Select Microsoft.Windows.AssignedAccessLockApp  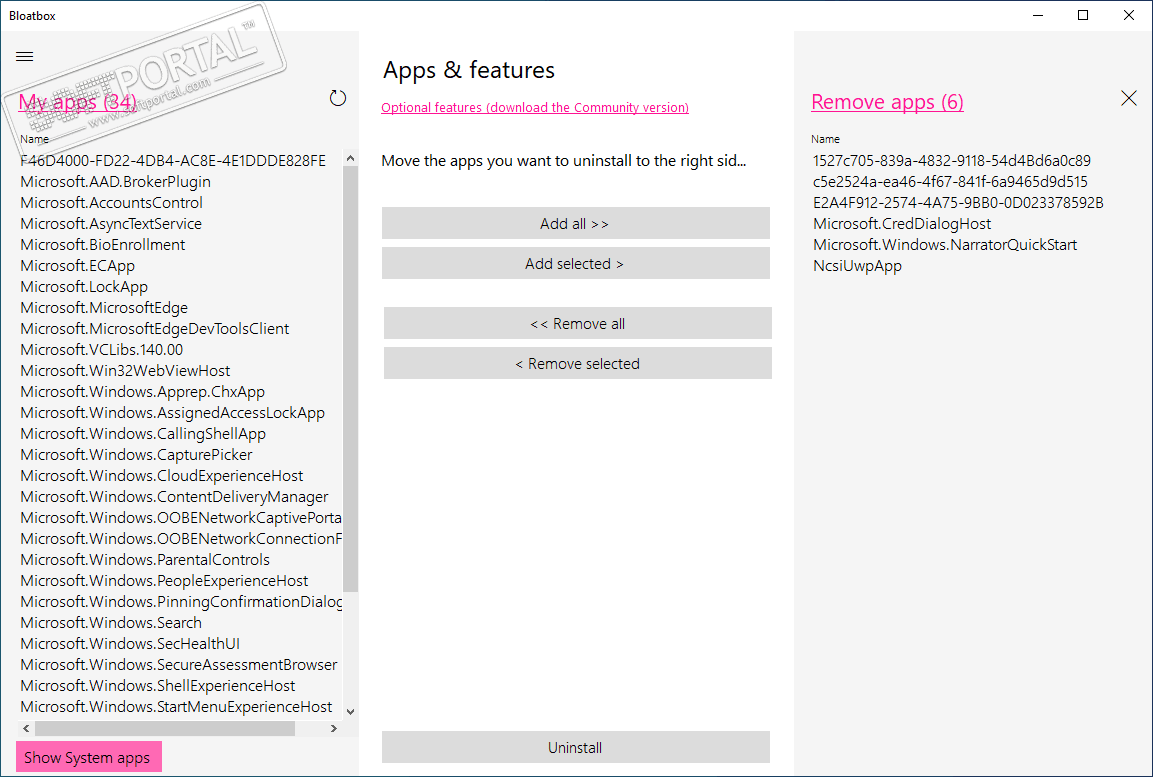pos(172,412)
